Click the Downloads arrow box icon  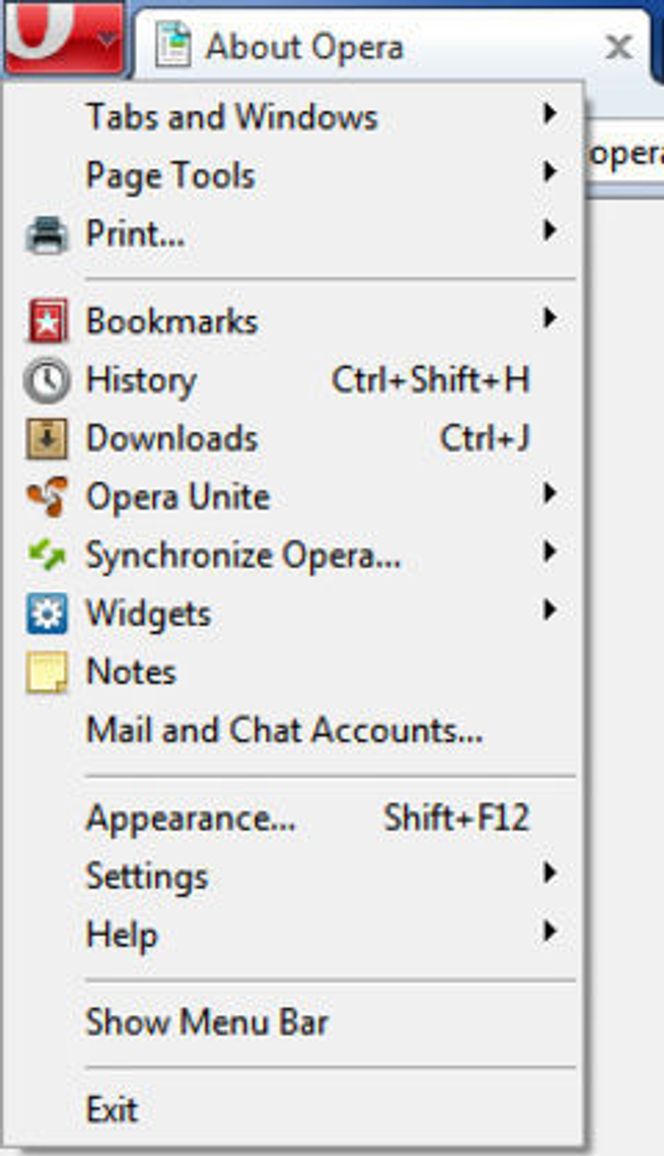click(x=47, y=439)
